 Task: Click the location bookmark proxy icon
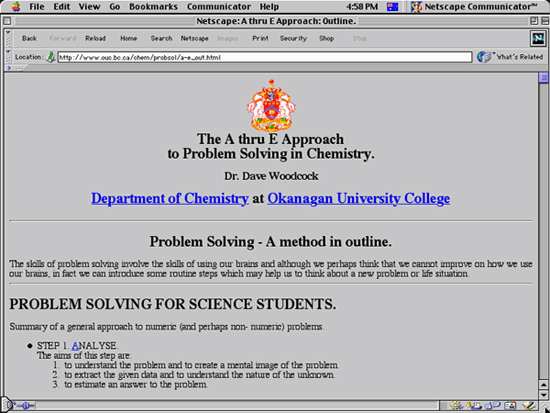click(x=51, y=57)
